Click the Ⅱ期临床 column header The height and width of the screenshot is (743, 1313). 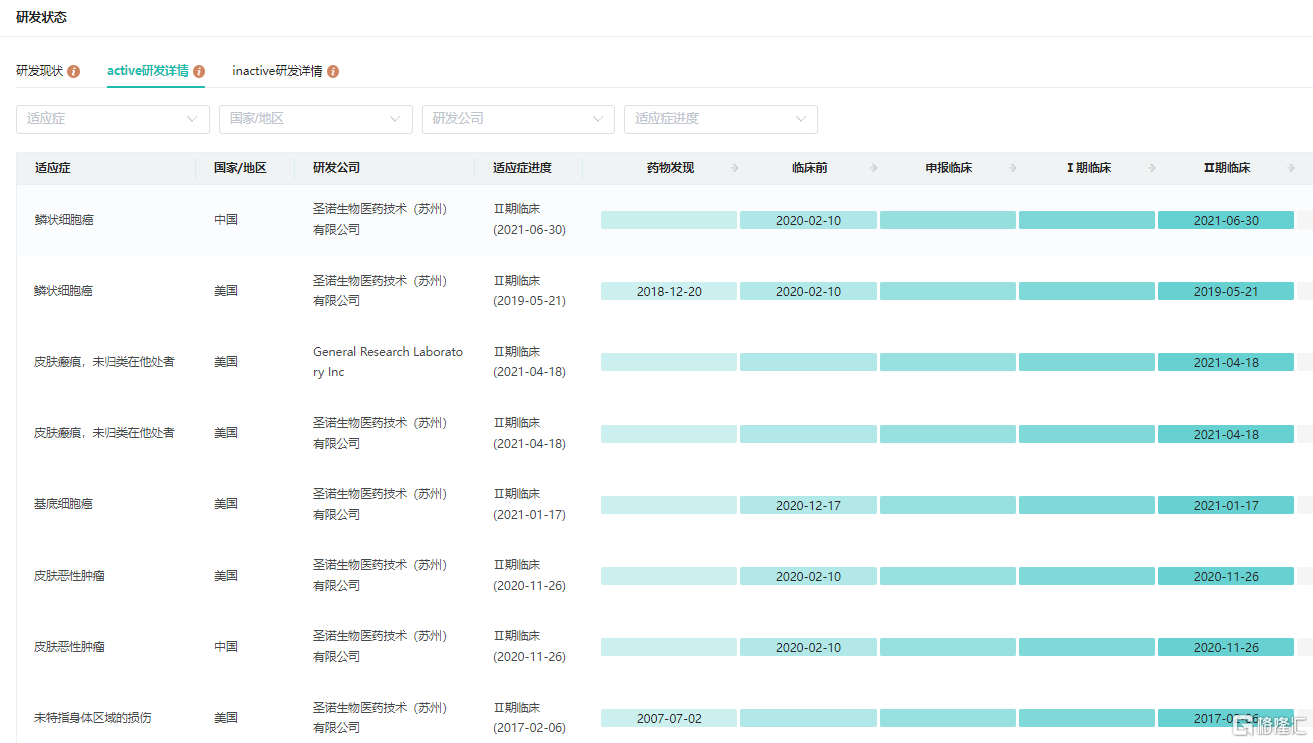coord(1227,168)
